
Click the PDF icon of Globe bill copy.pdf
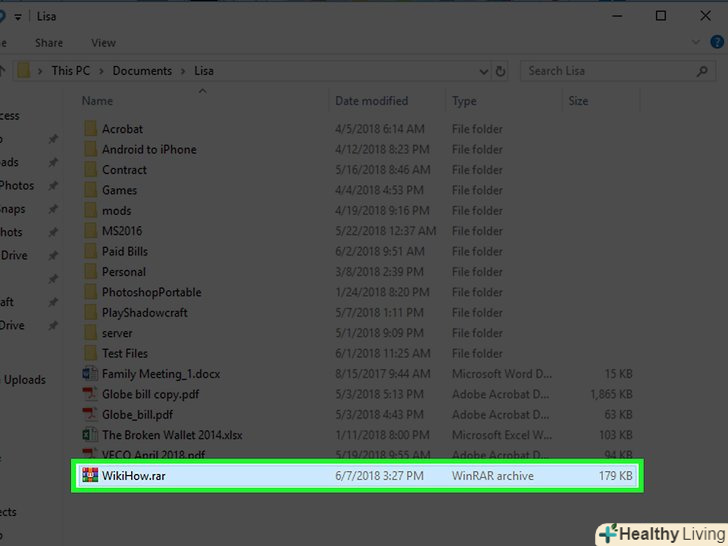90,394
